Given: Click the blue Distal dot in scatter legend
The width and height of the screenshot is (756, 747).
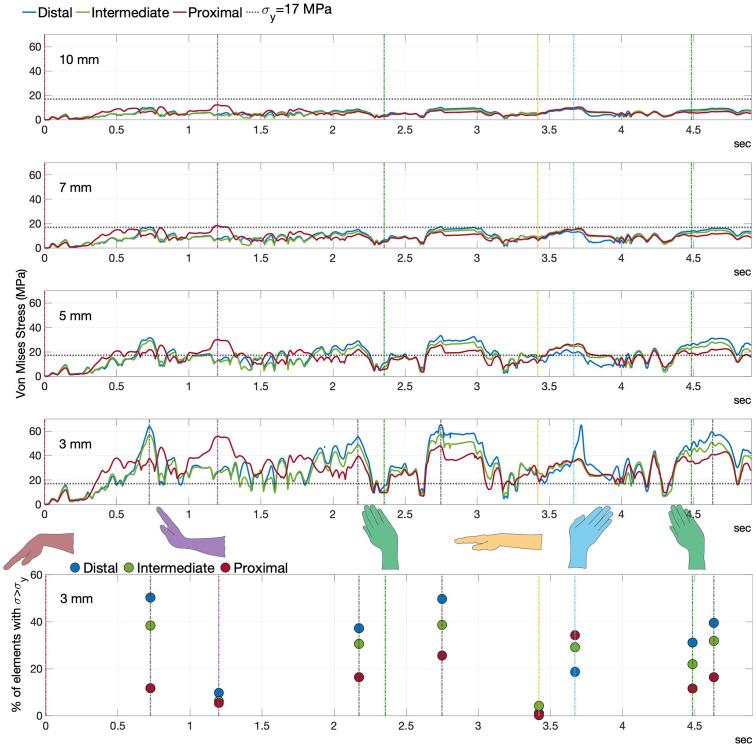Looking at the screenshot, I should [79, 568].
